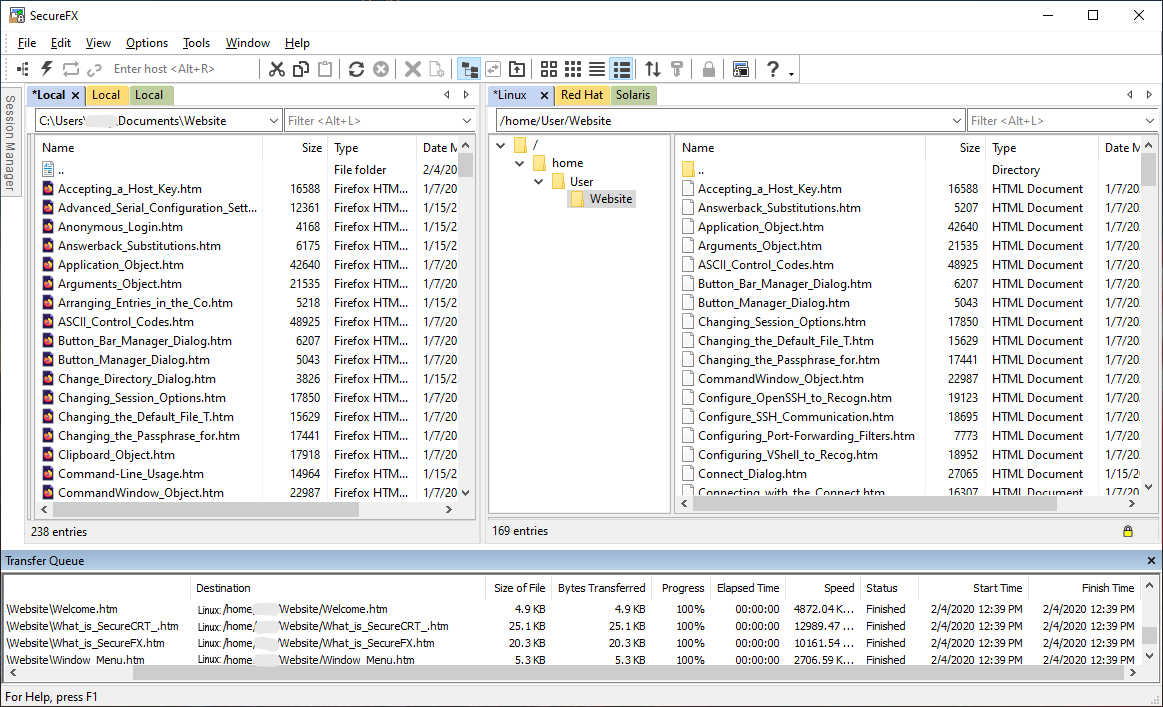Click the Reconnect arrows icon in toolbar
Screen dimensions: 1163x707
(70, 69)
